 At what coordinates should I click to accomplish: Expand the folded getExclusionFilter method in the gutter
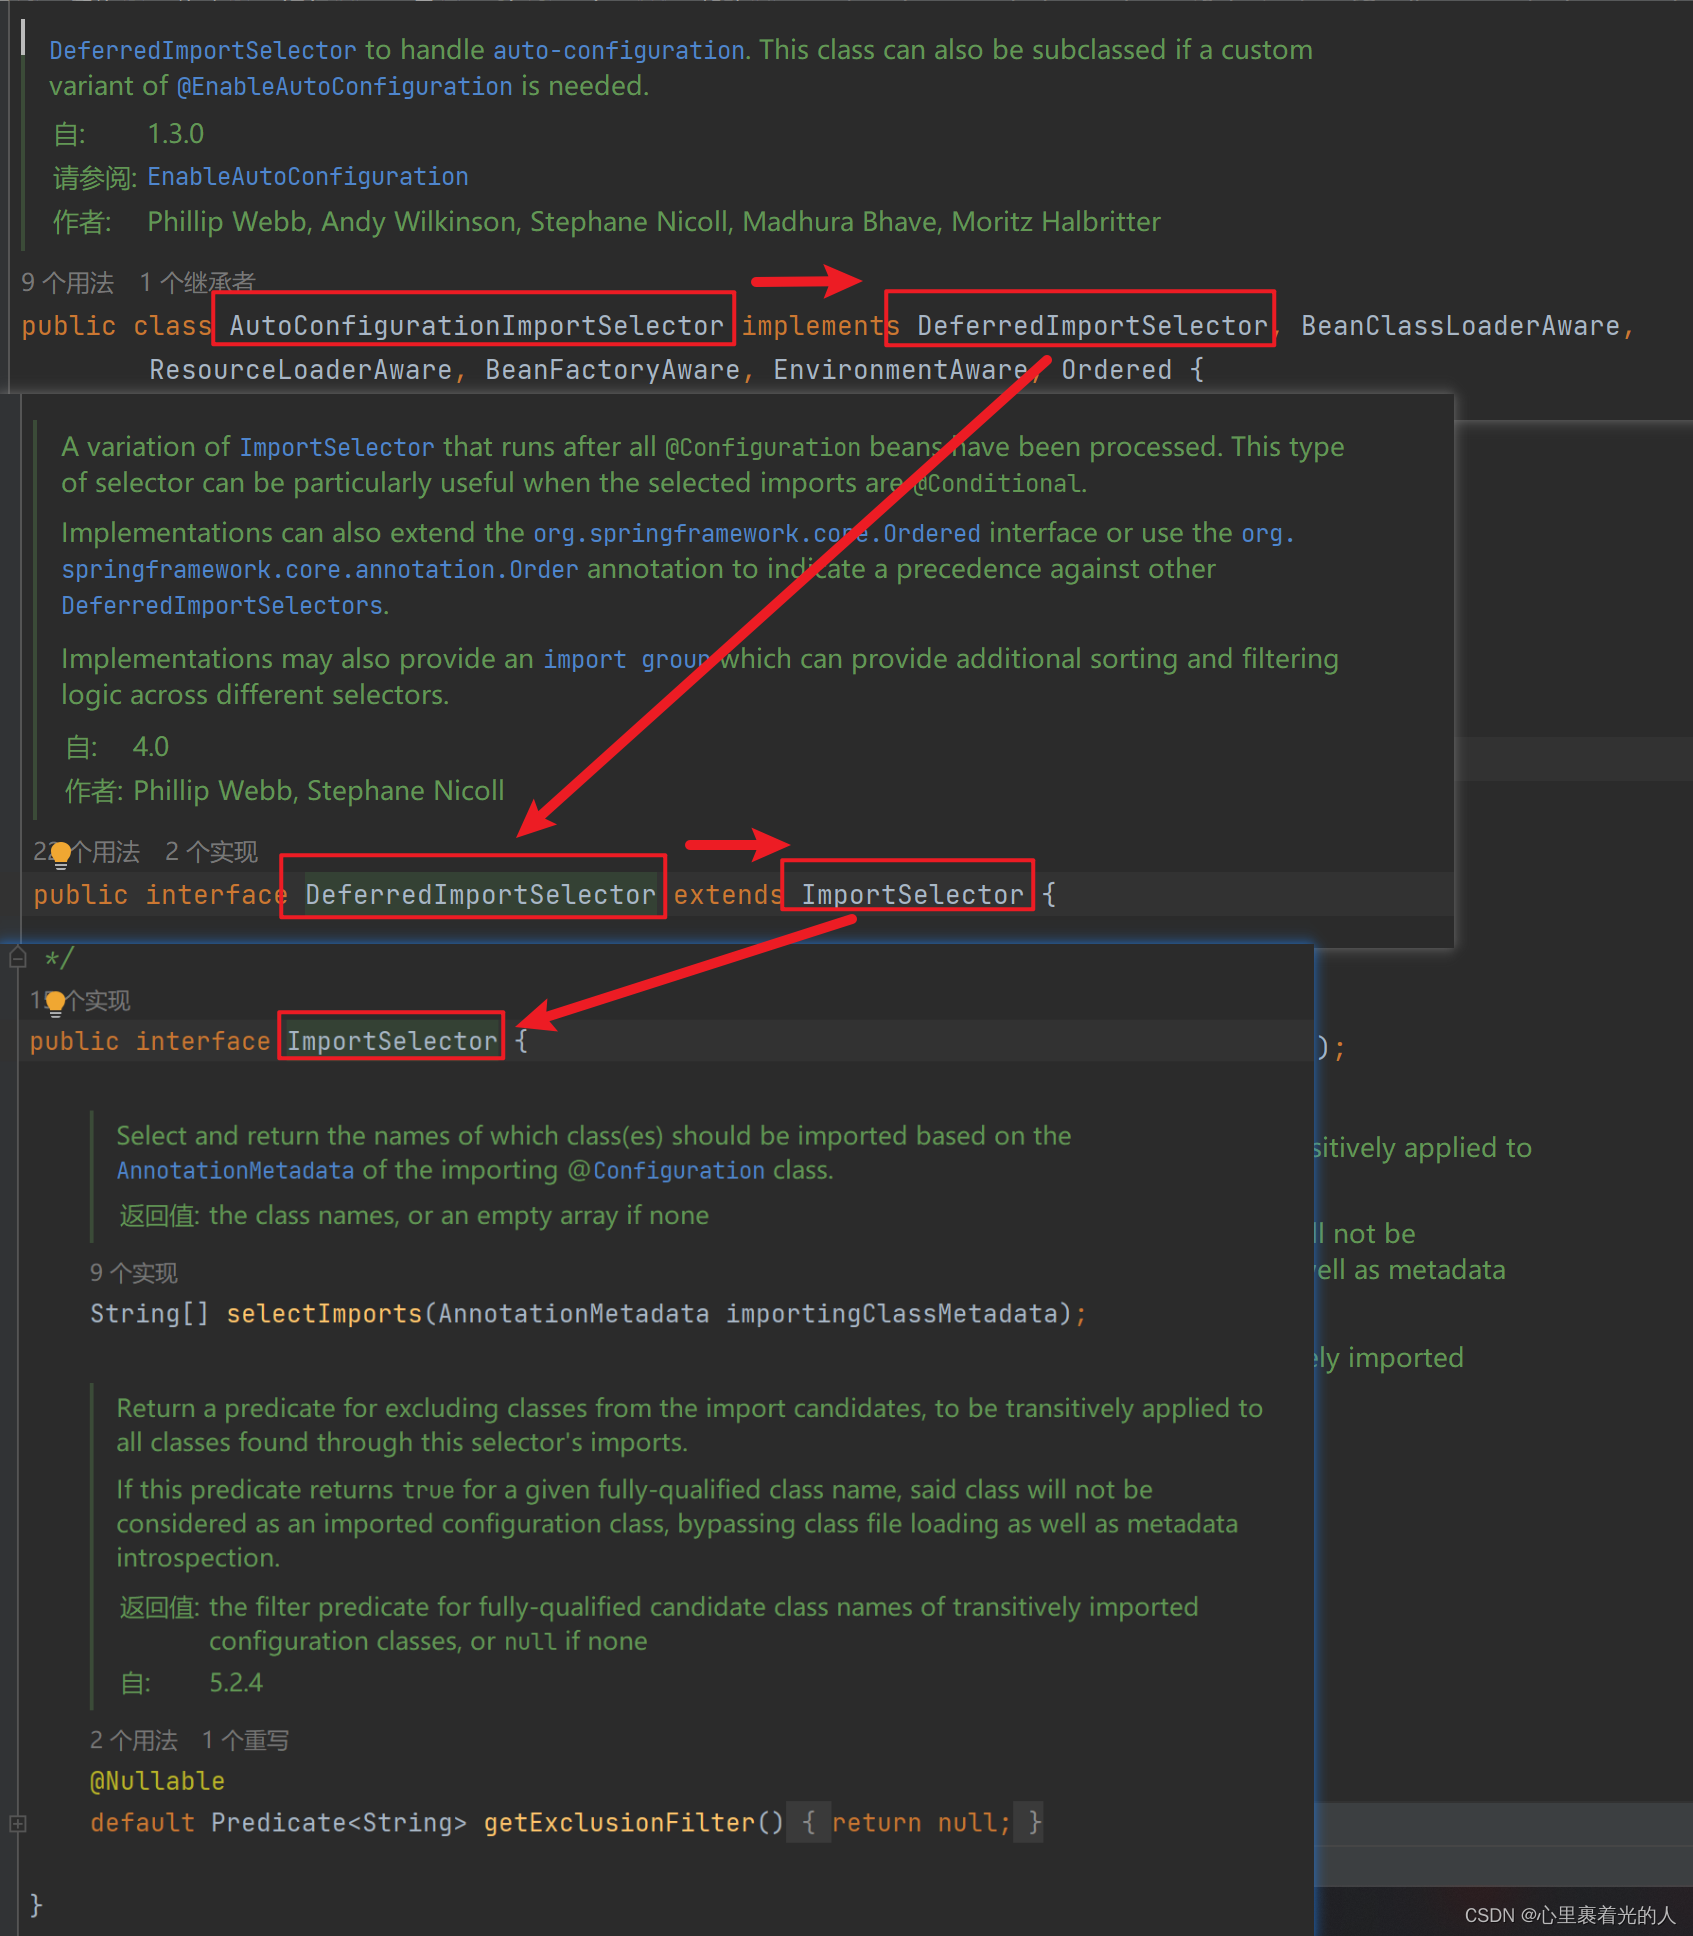click(x=17, y=1823)
